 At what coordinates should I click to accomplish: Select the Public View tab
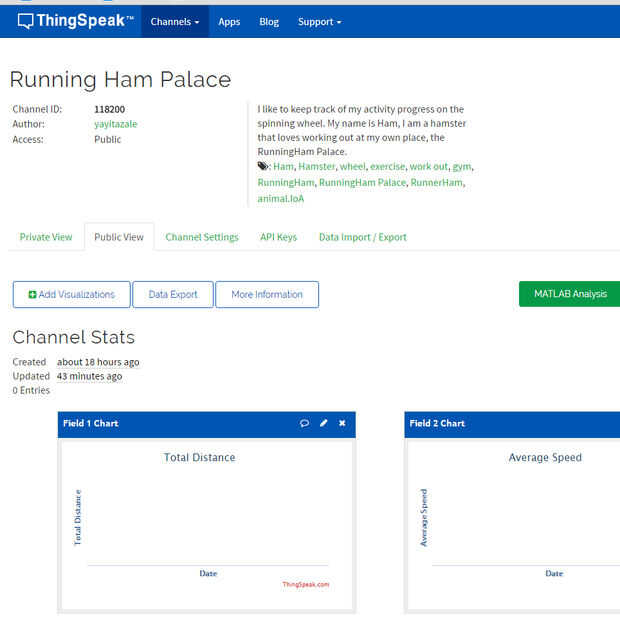tap(119, 237)
